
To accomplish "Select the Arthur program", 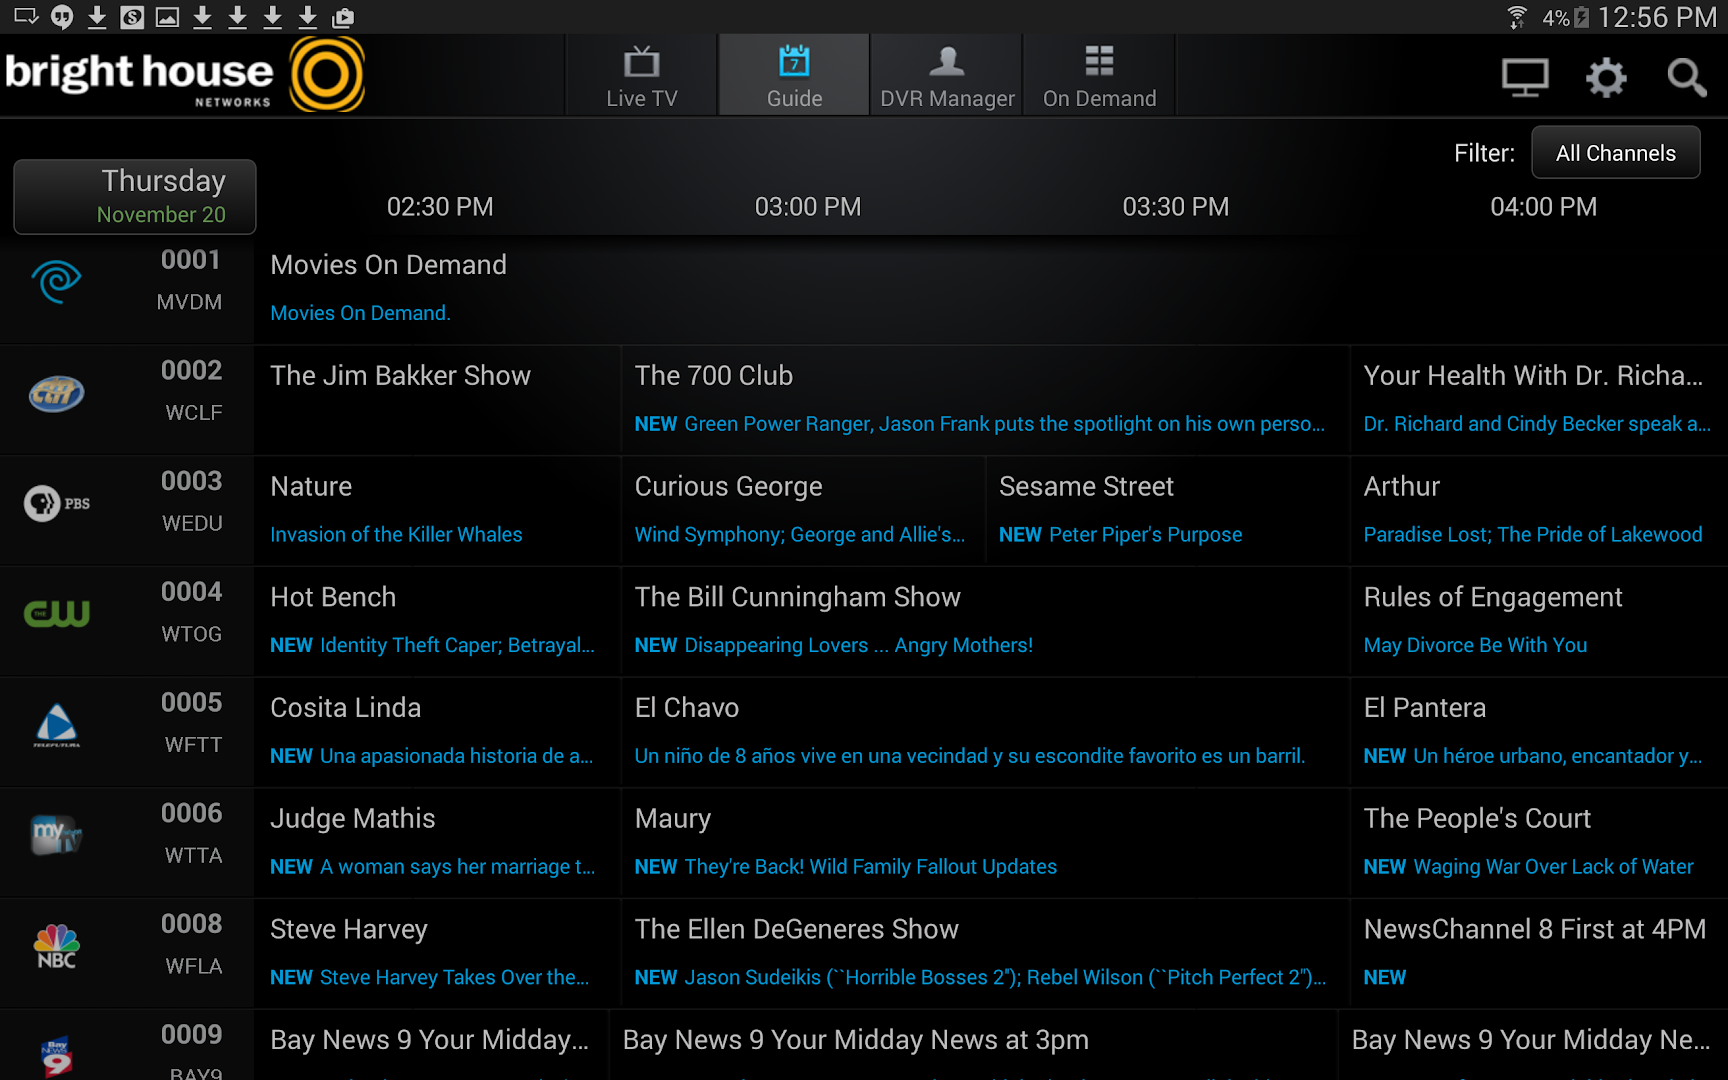I will pyautogui.click(x=1539, y=511).
